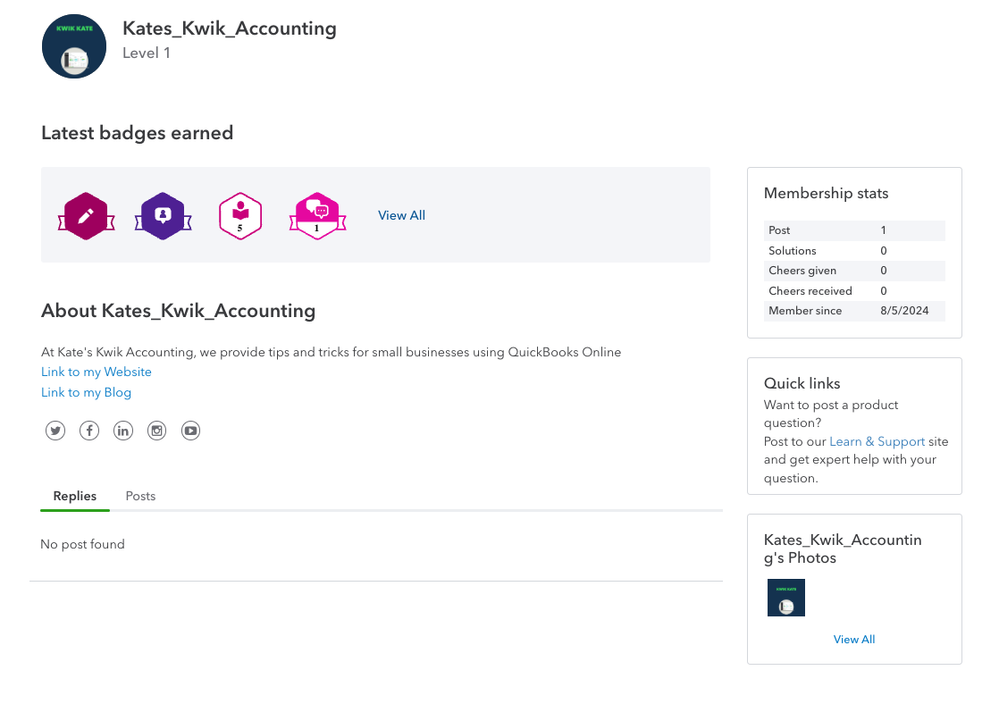View All of Kates_Kwik_Accounting's Photos
This screenshot has width=999, height=711.
[854, 639]
